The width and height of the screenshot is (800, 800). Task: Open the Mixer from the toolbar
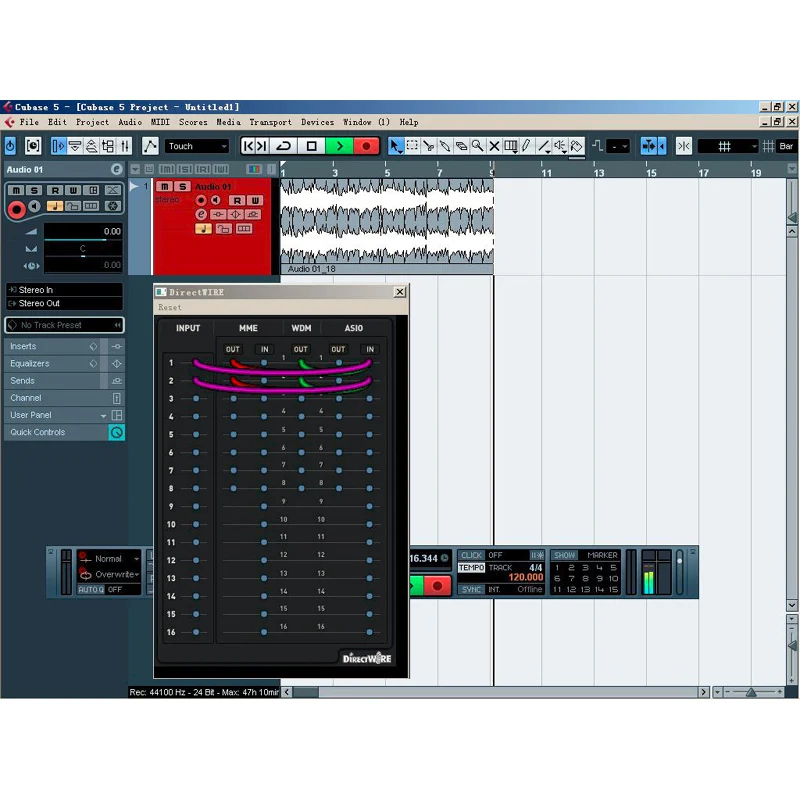pyautogui.click(x=124, y=146)
